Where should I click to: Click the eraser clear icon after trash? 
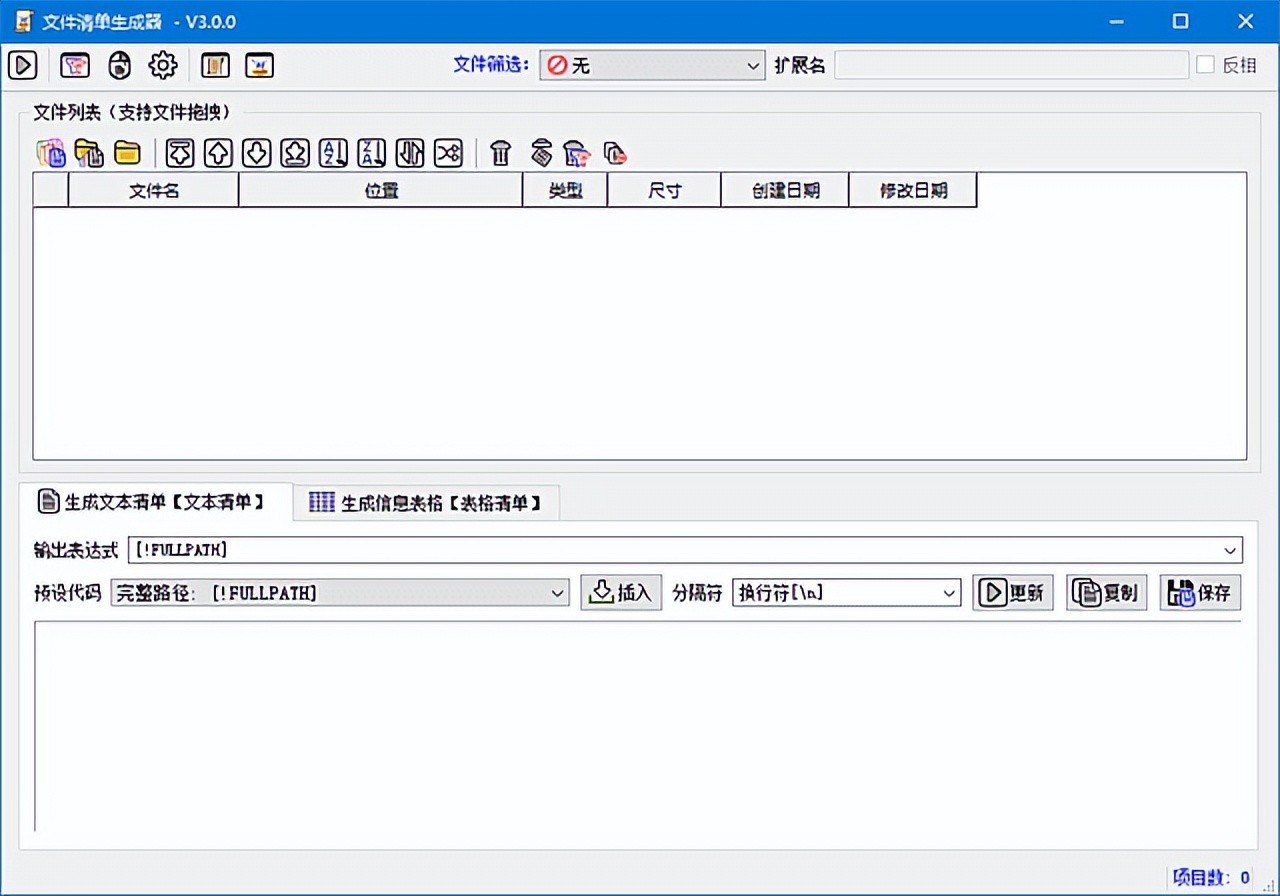(x=541, y=153)
